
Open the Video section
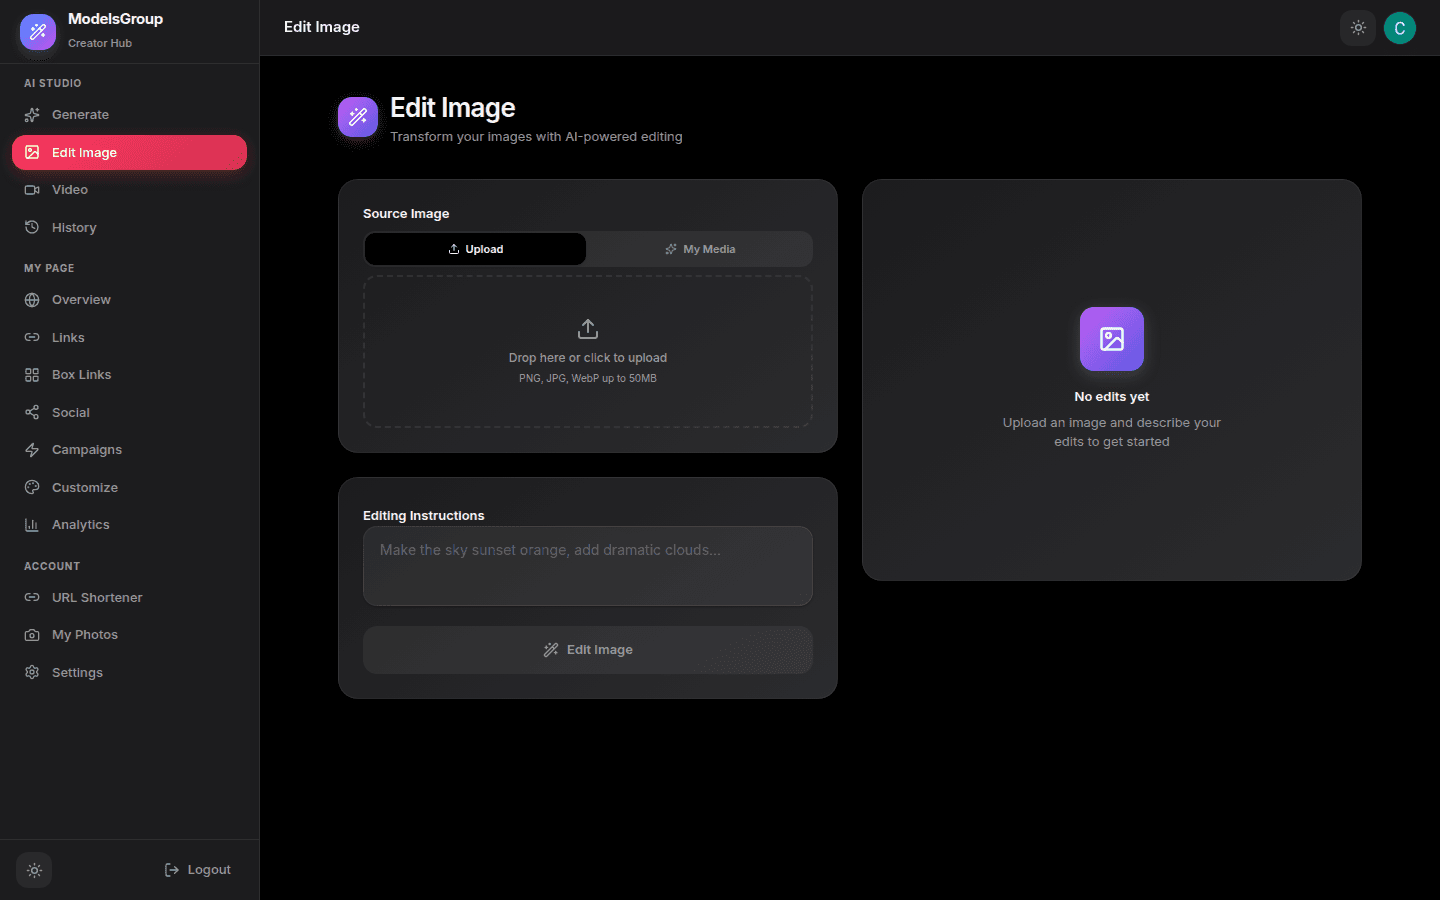coord(70,190)
